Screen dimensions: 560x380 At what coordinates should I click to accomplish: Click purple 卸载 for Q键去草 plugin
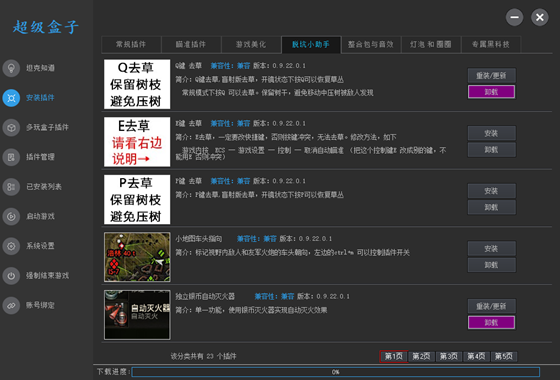(491, 92)
